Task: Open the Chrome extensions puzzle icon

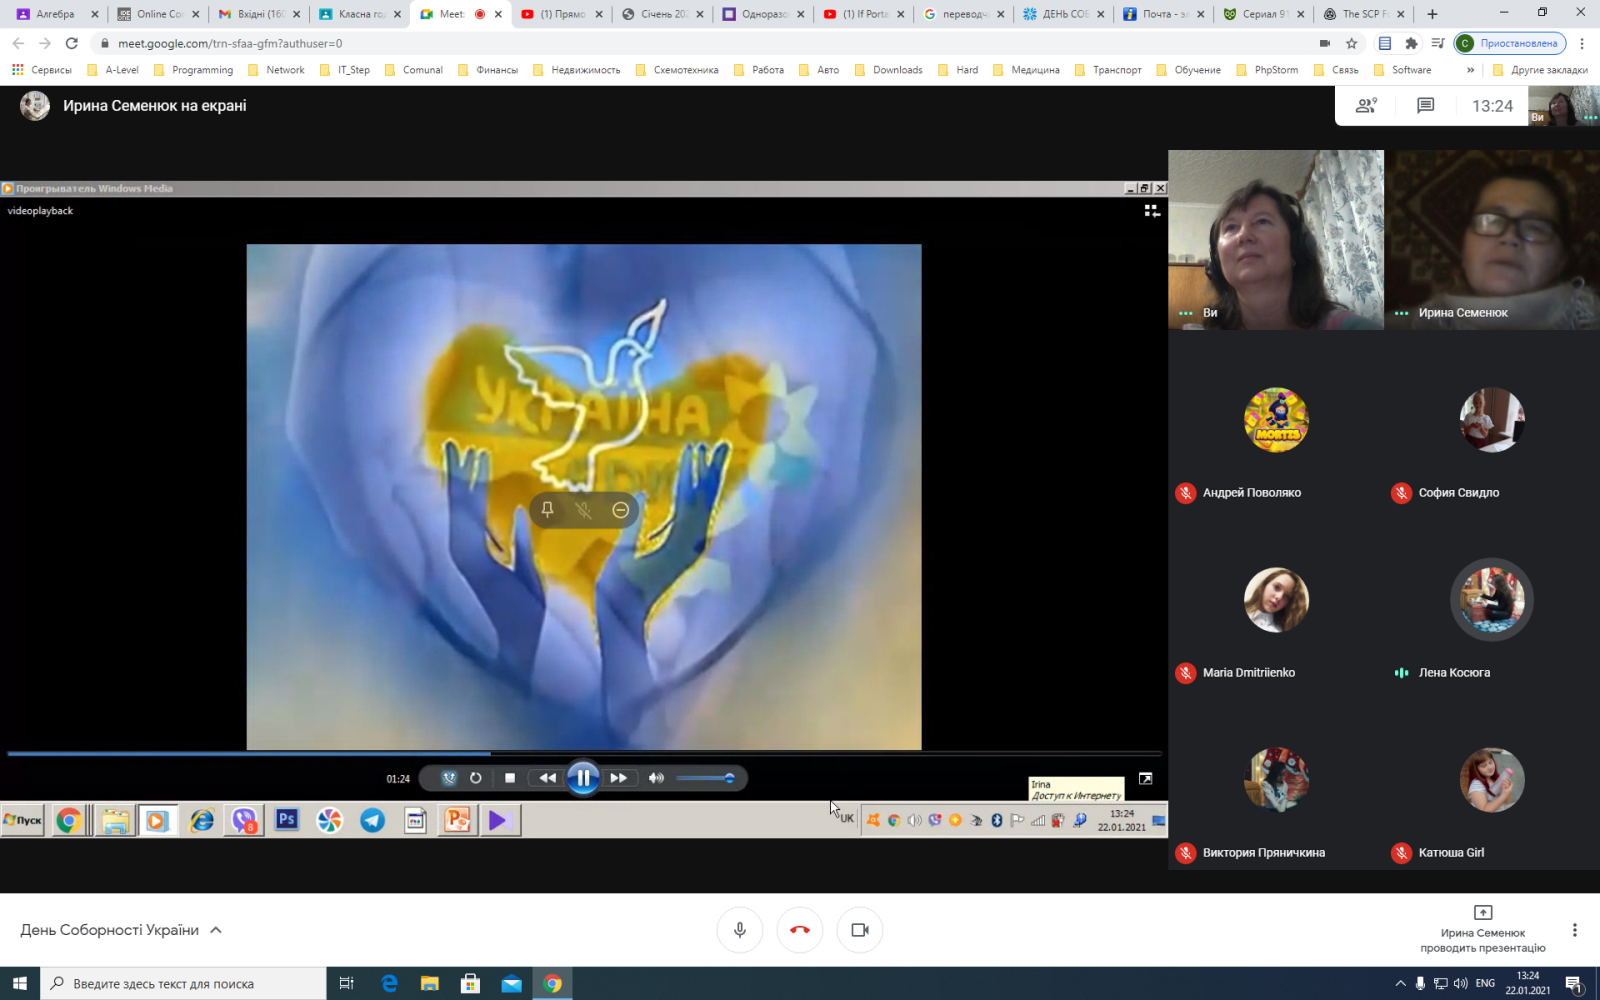Action: point(1411,43)
